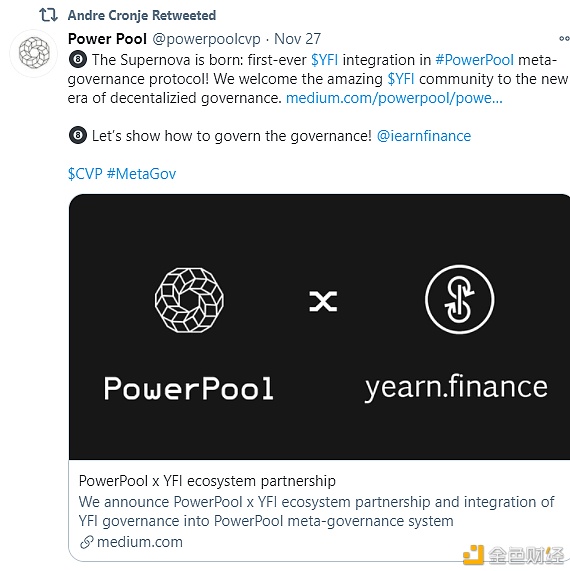
Task: Open the first $YFI cashtag
Action: (324, 60)
